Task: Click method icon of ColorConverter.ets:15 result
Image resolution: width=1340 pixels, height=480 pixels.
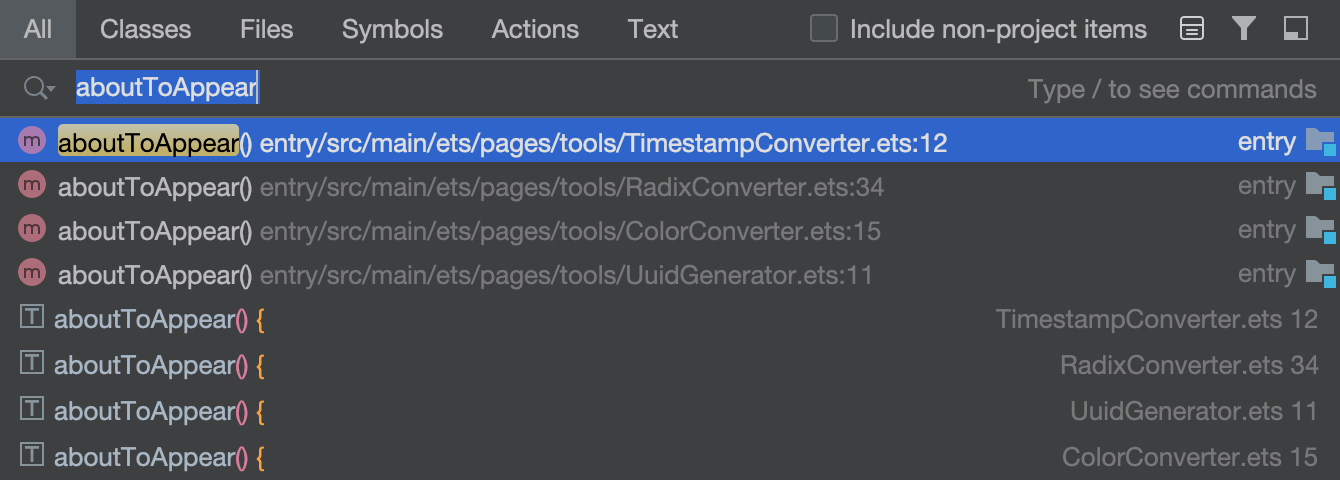Action: click(33, 229)
